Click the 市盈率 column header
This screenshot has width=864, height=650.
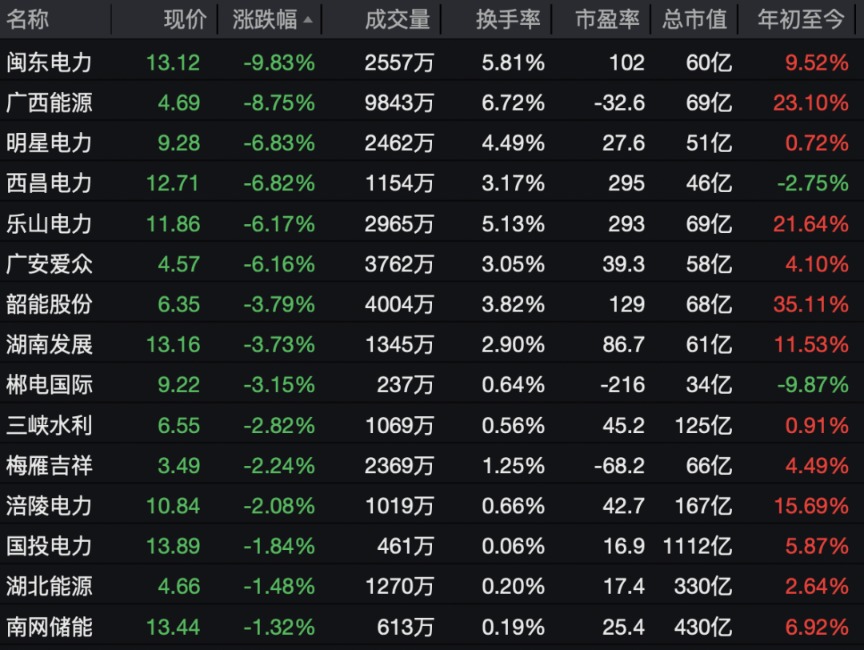point(610,19)
